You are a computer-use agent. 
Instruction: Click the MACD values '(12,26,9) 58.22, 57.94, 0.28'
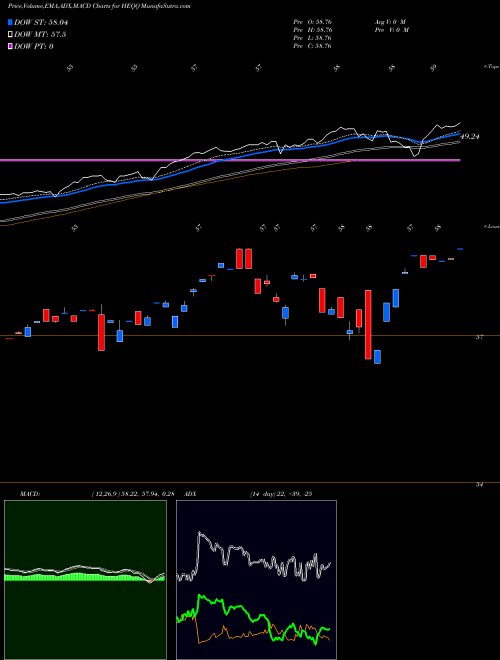pos(133,494)
